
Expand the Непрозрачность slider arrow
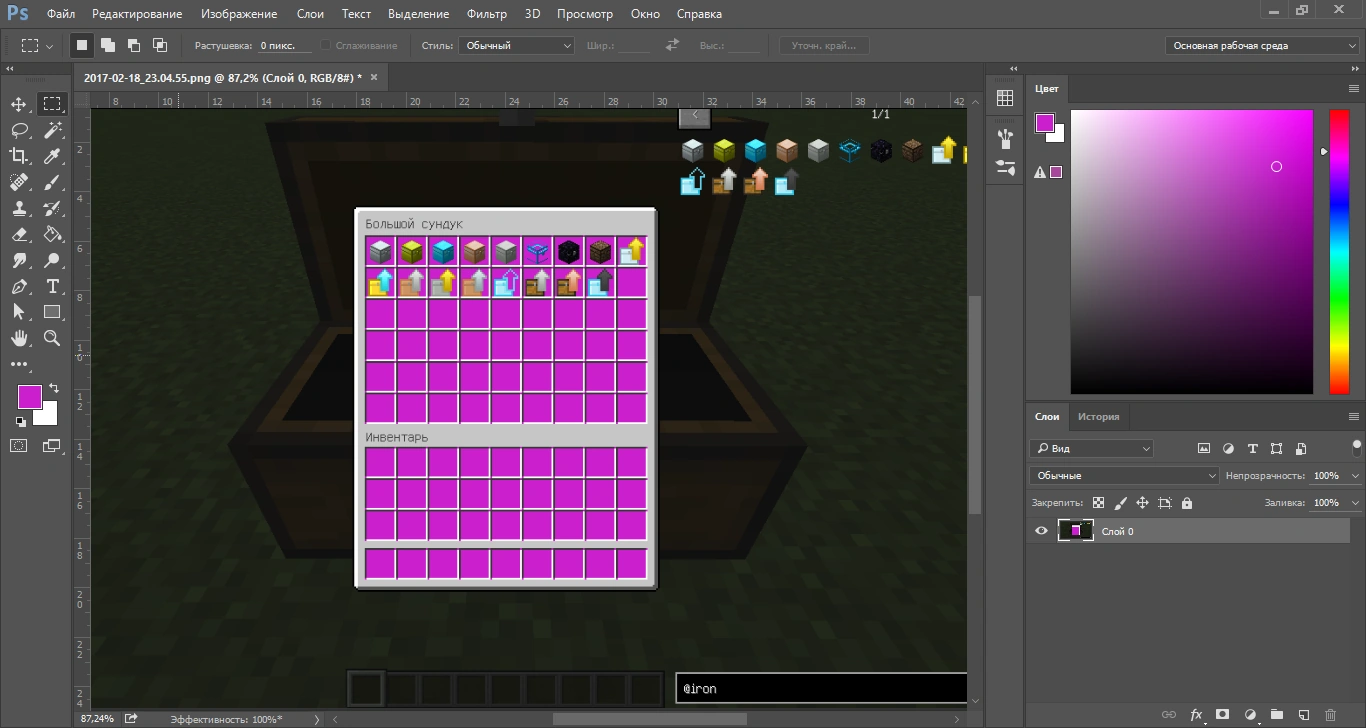[x=1355, y=476]
